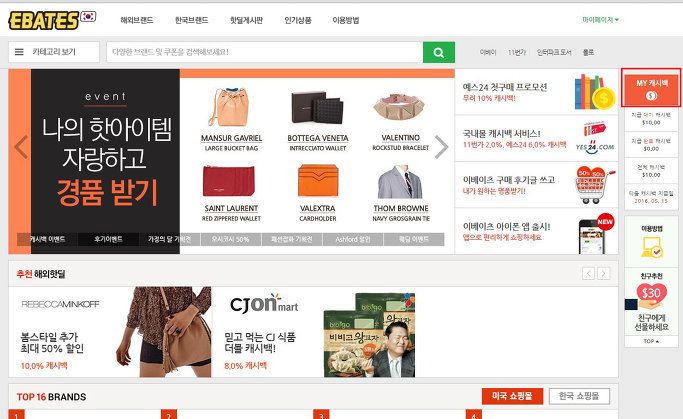Click the event banner 나의 핫아이템 자랑하고
Screen dimensions: 683x419
[x=105, y=161]
